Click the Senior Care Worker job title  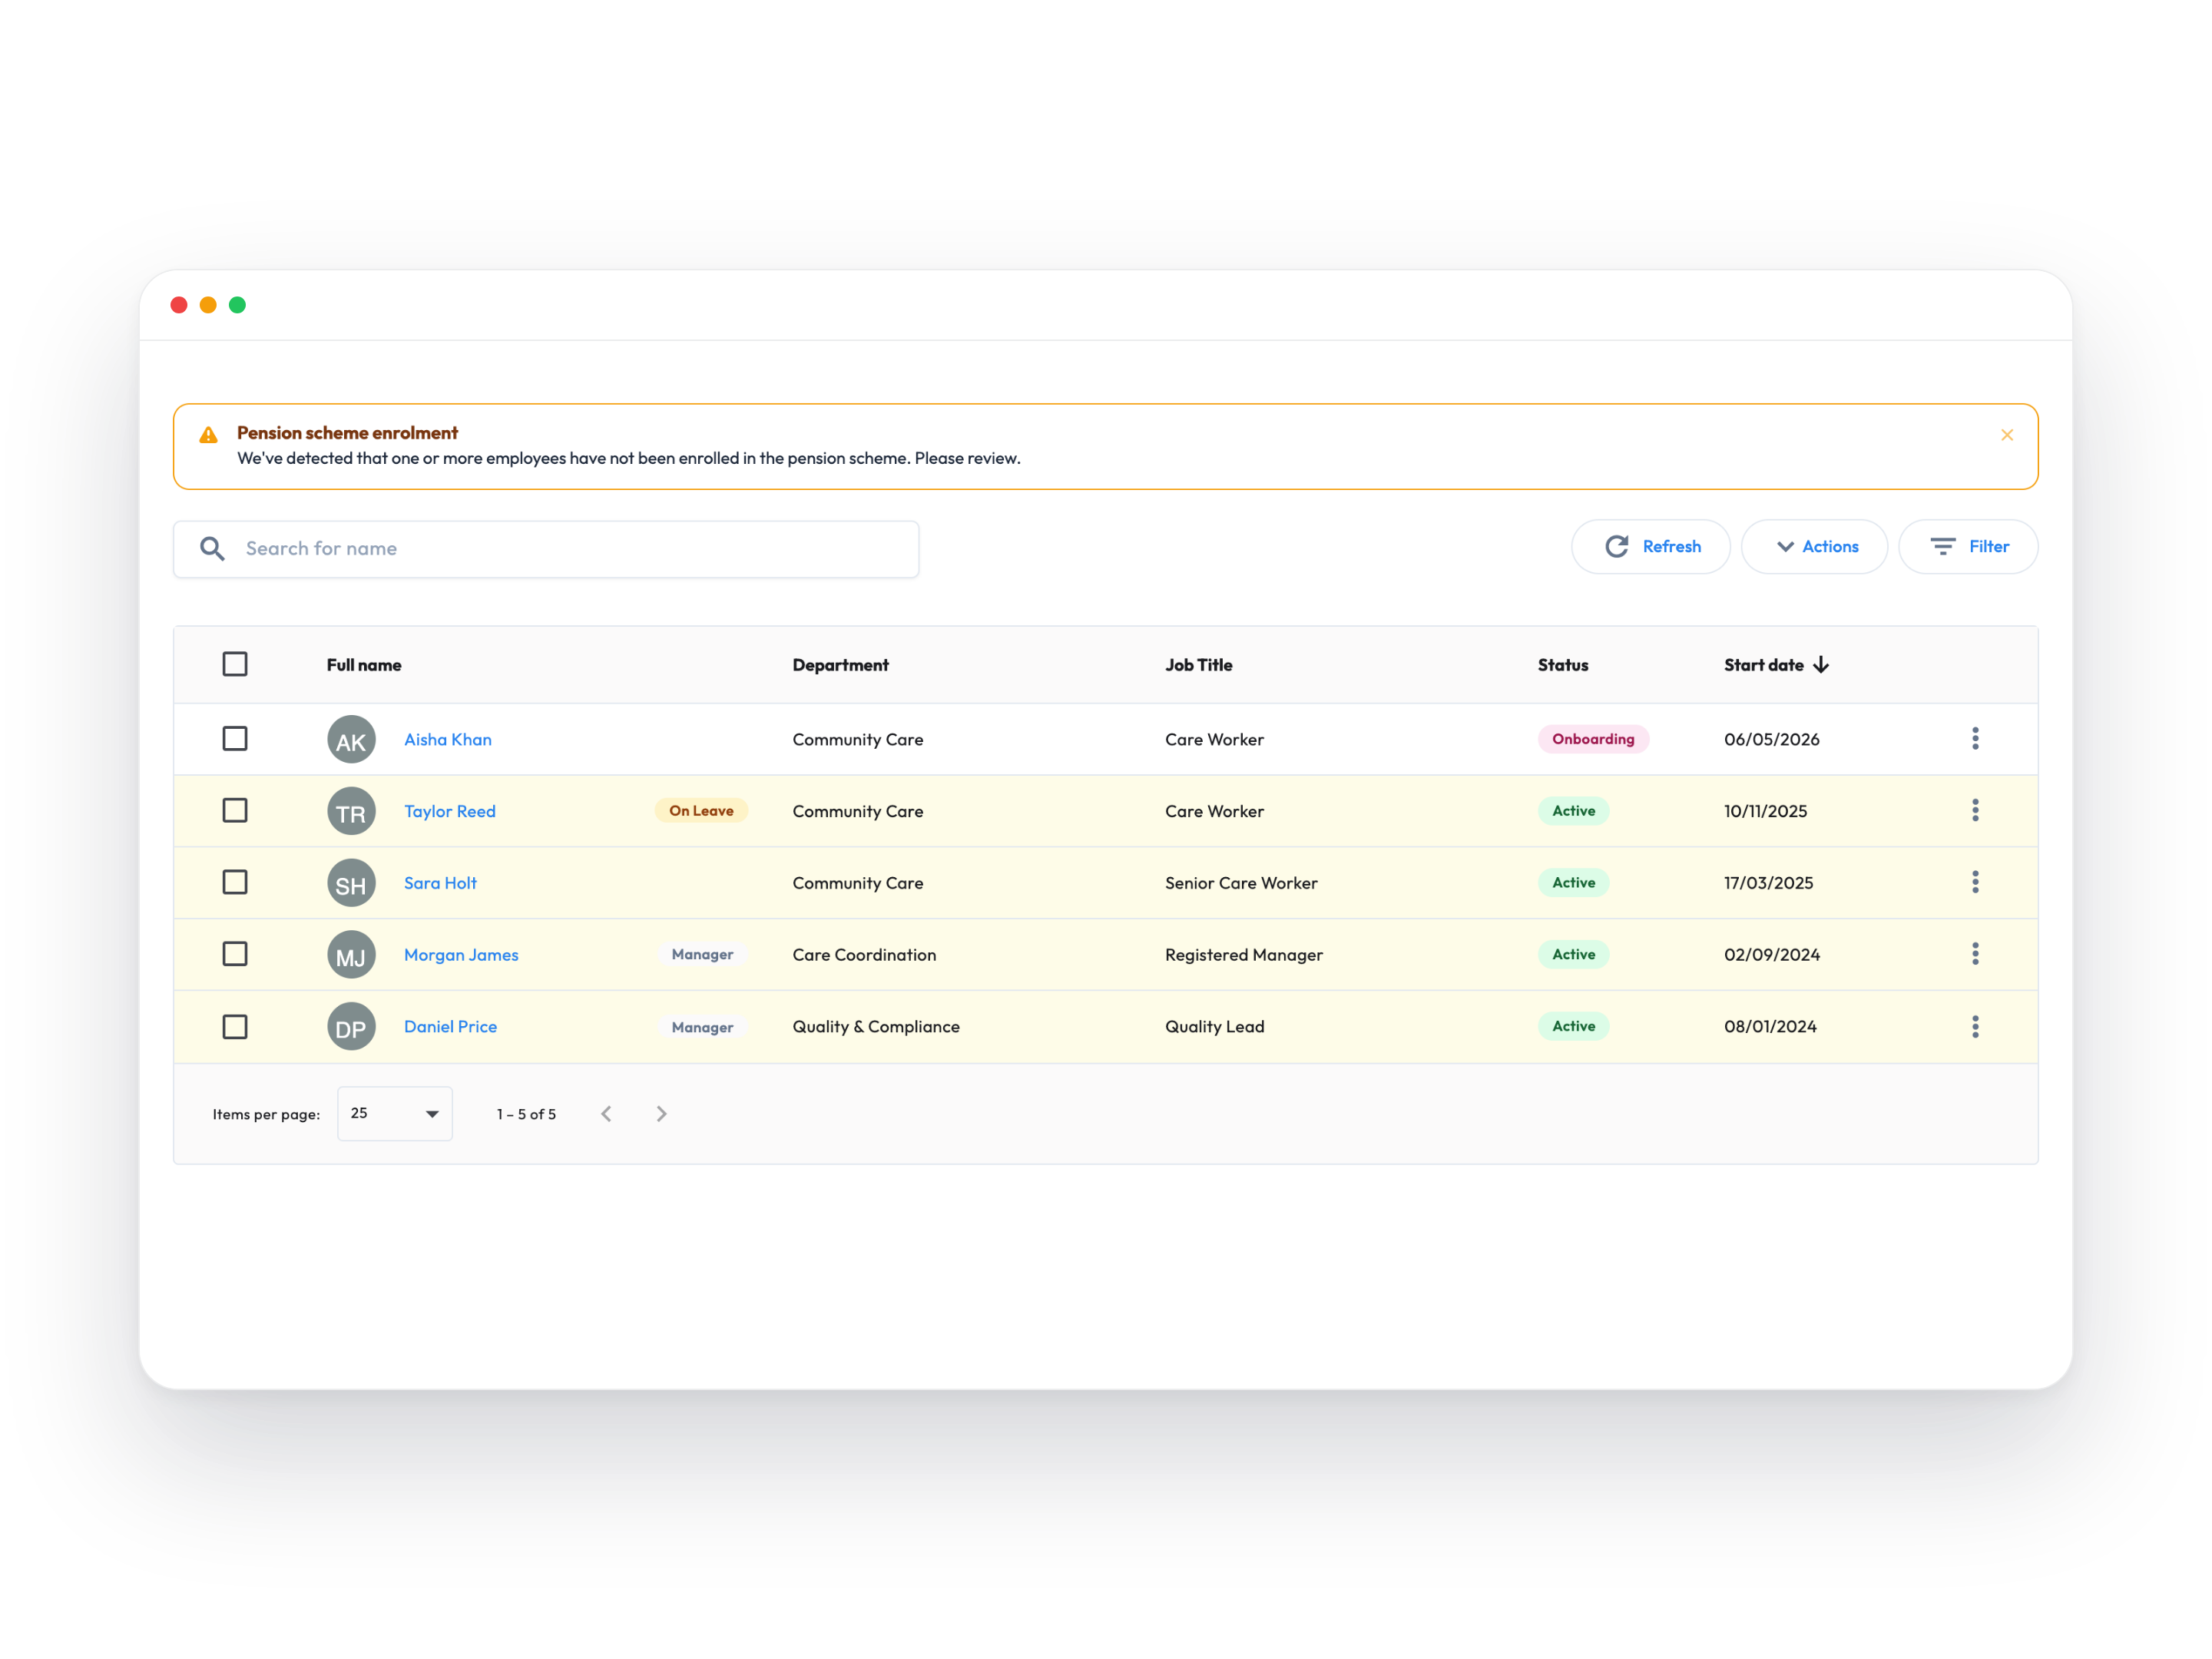tap(1241, 883)
